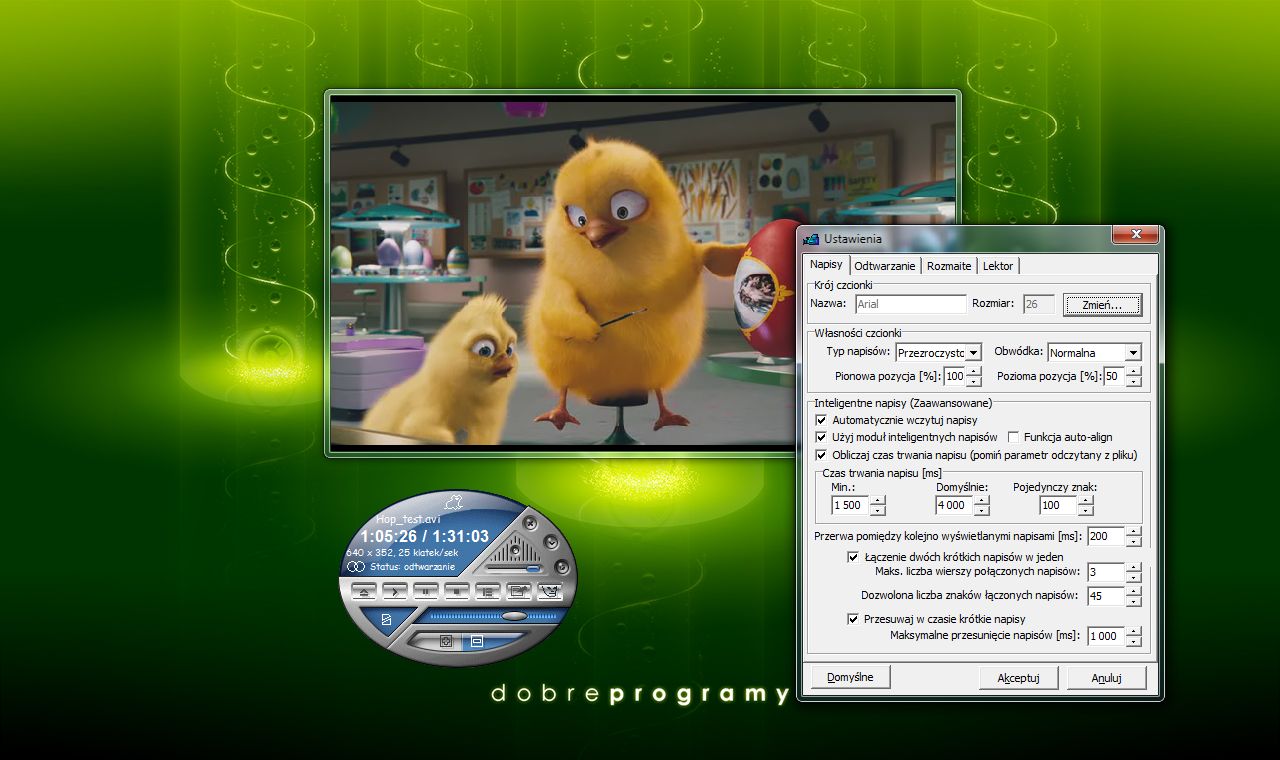The height and width of the screenshot is (760, 1280).
Task: Click the 'Zmień...' font button
Action: [x=1102, y=305]
